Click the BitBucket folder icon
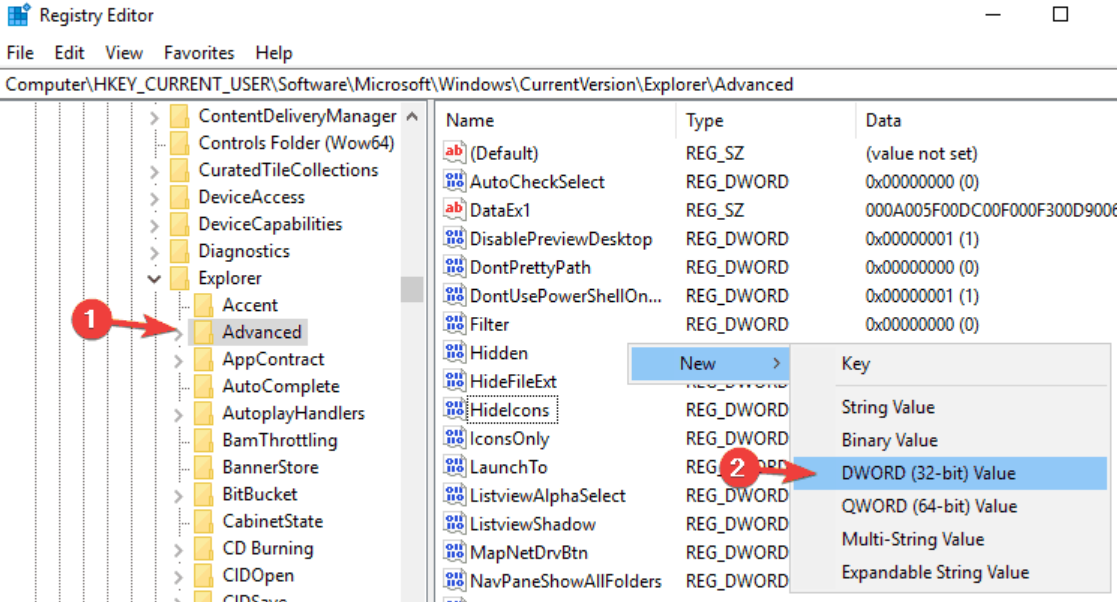Screen dimensions: 1117x602 coord(204,495)
